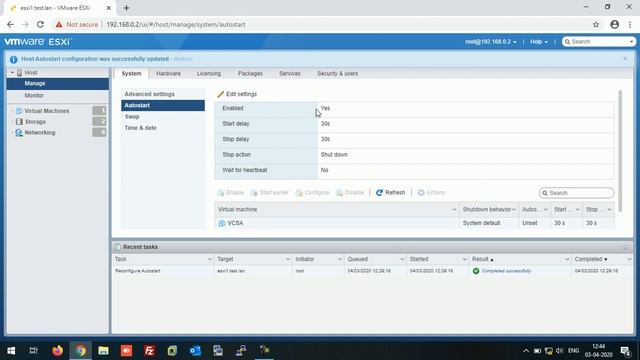Switch to the Security & users tab
Viewport: 640px width, 360px height.
338,73
